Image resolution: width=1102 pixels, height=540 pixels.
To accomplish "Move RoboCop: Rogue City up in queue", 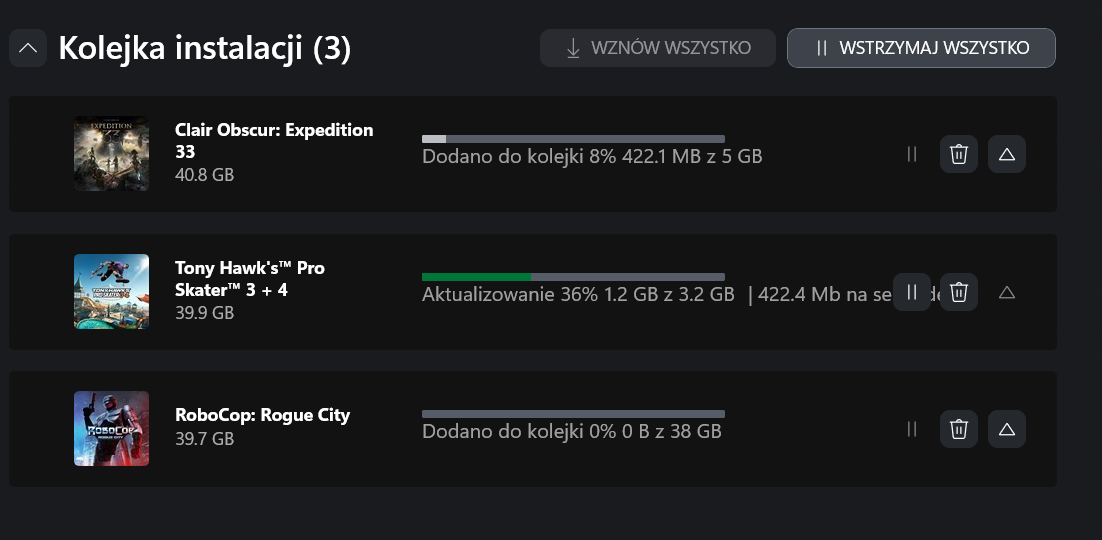I will (x=1007, y=429).
